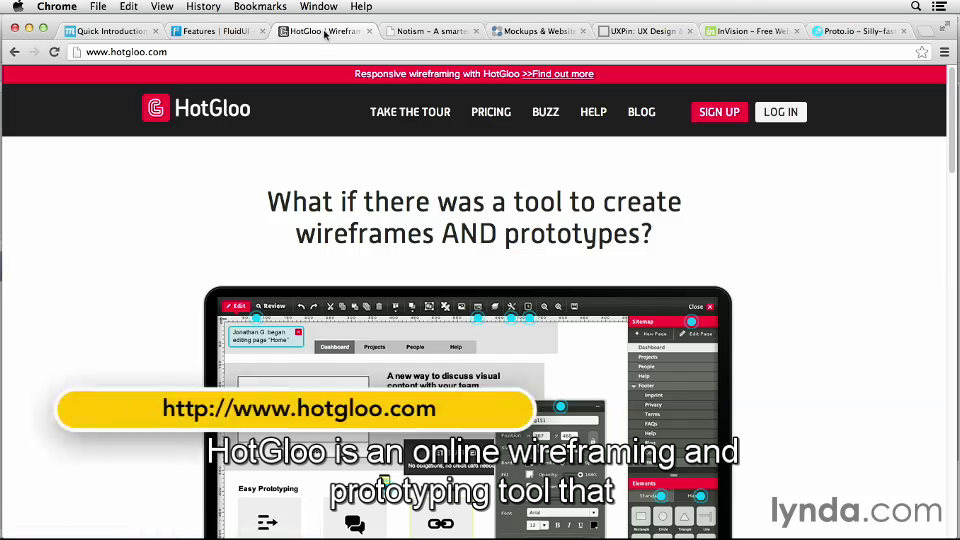This screenshot has height=540, width=960.
Task: Open the Chrome application menu
Action: point(57,6)
